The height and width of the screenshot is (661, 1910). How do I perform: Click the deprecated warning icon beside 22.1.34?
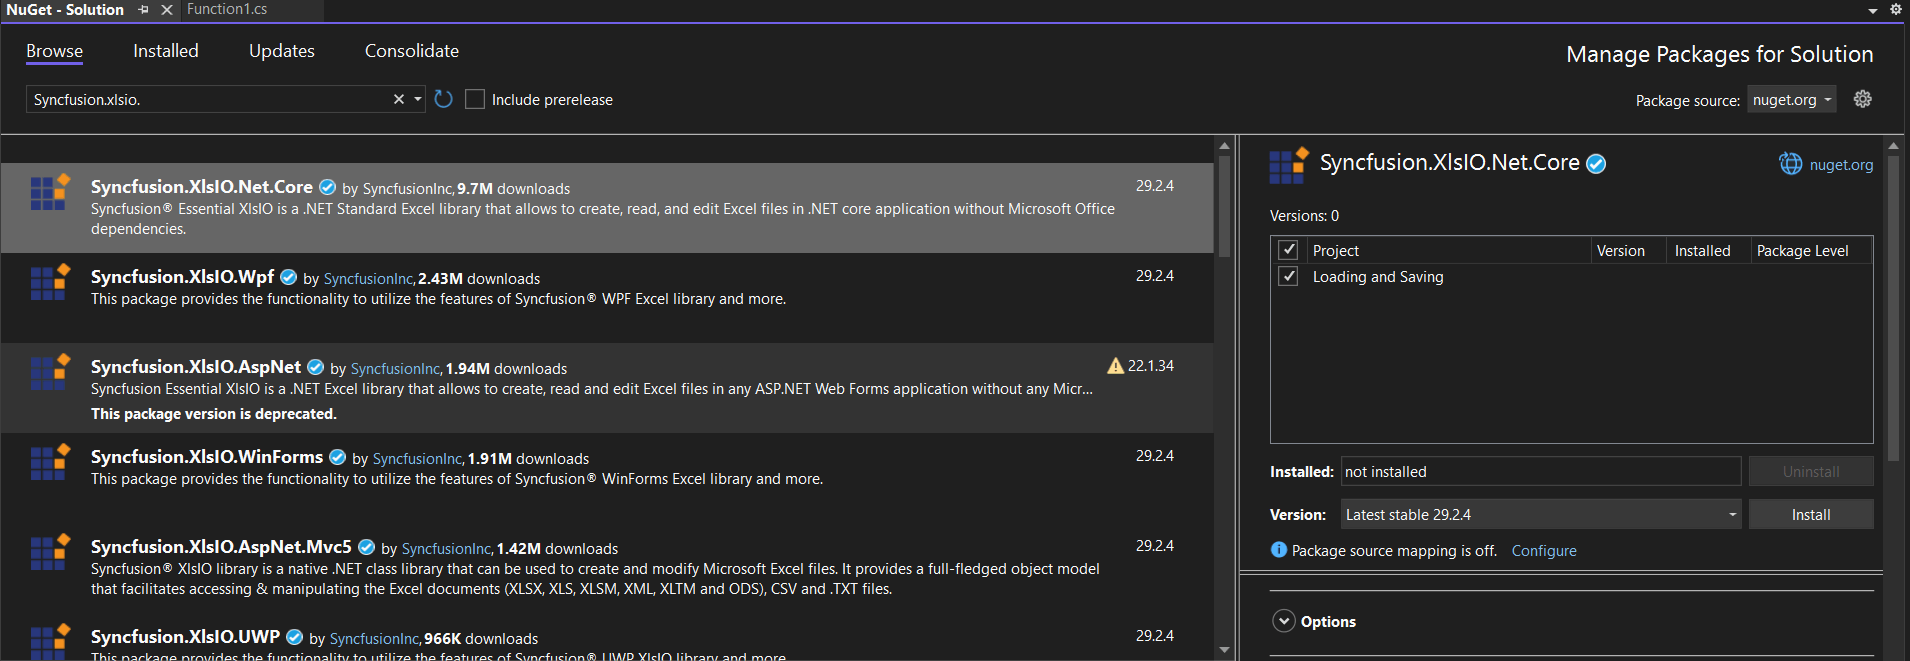pos(1115,366)
